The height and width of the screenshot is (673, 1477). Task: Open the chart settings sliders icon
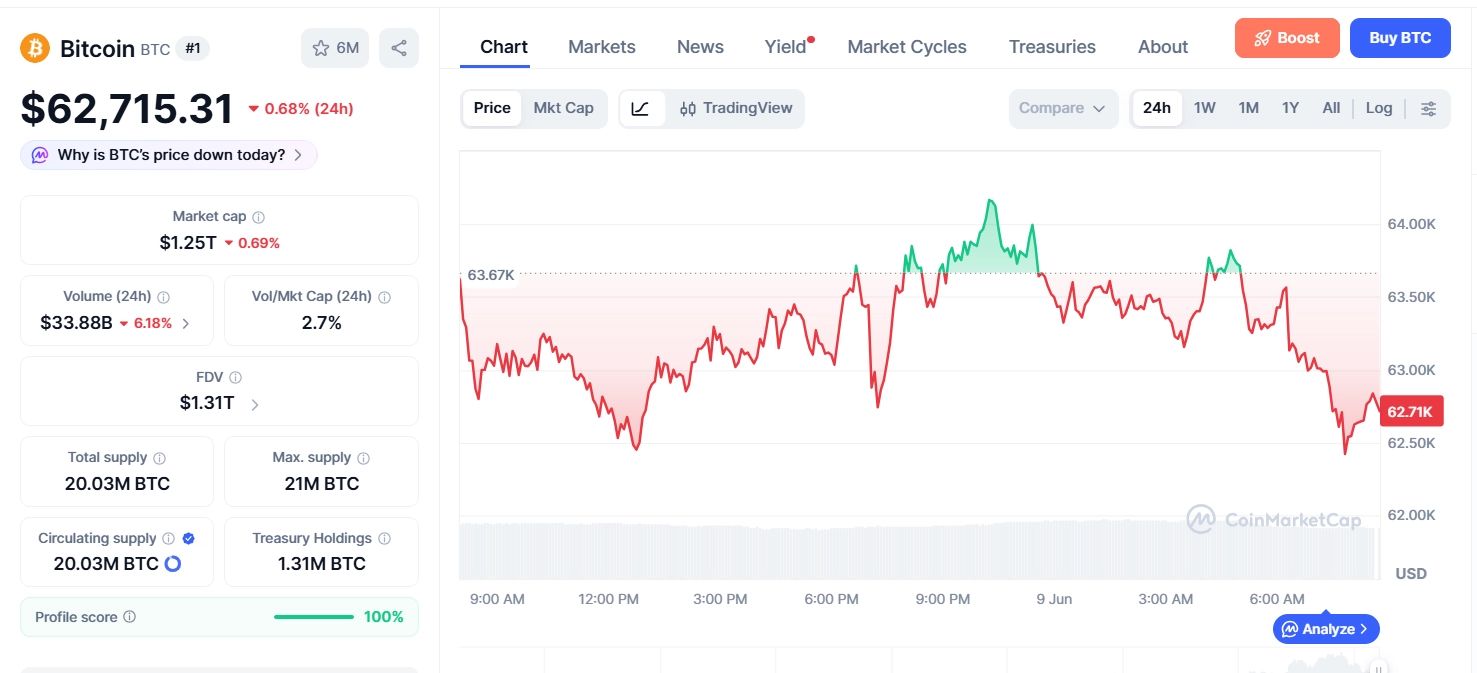pyautogui.click(x=1429, y=108)
